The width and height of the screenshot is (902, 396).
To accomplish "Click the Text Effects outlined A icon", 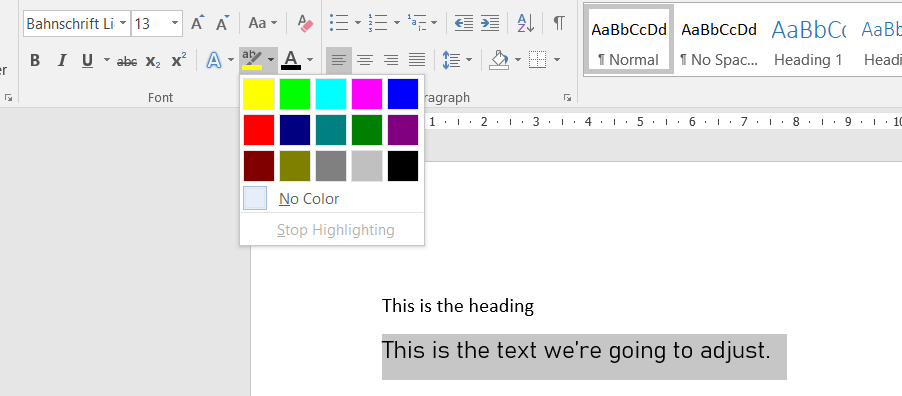I will pyautogui.click(x=214, y=60).
